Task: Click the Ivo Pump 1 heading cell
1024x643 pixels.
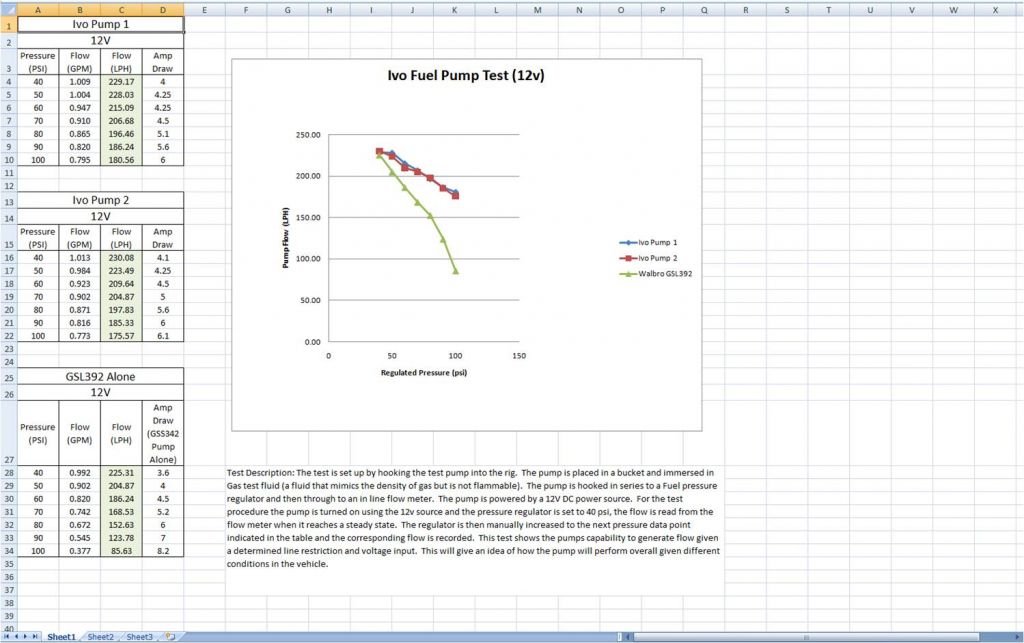Action: (100, 23)
